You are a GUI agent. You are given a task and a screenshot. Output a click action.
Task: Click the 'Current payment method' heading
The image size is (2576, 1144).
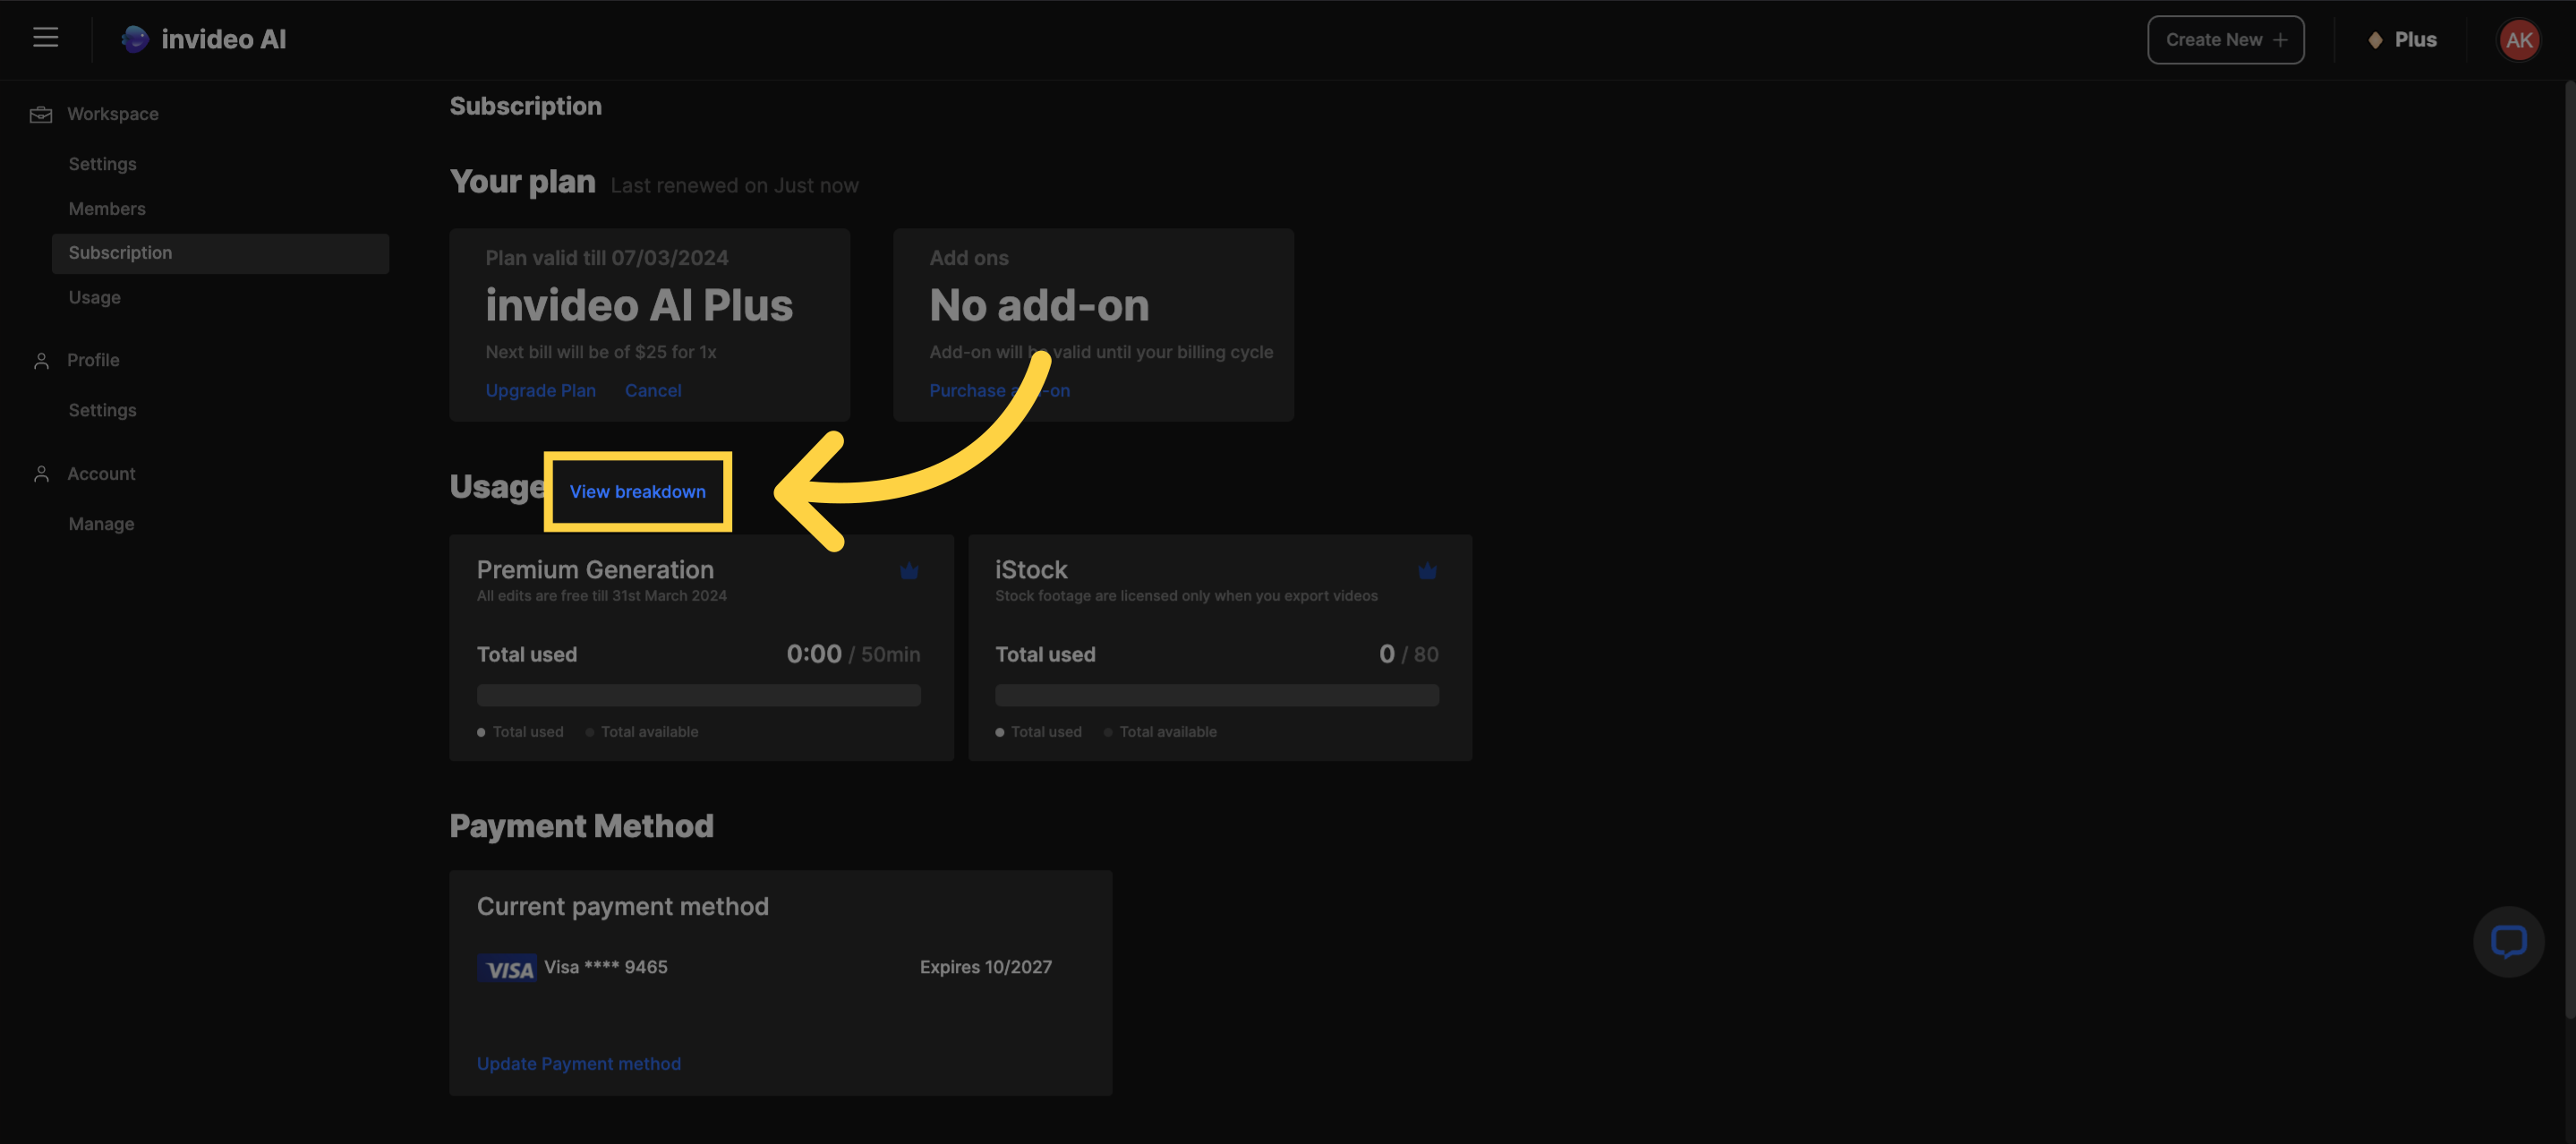pyautogui.click(x=622, y=907)
